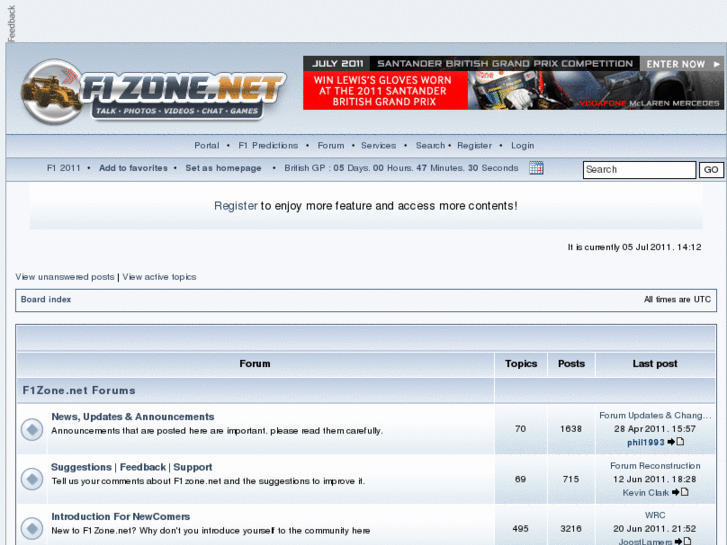Open the Portal menu item
The width and height of the screenshot is (727, 545).
pos(206,145)
